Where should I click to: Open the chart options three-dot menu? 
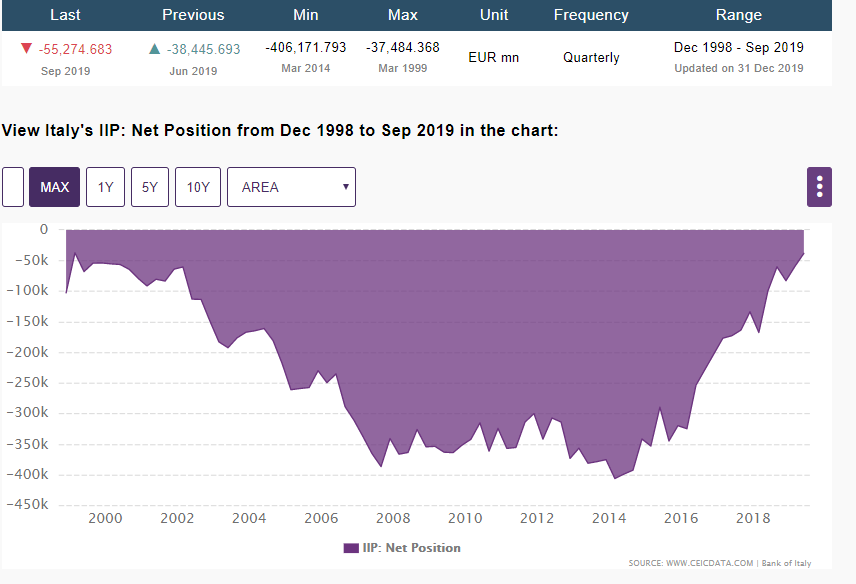[x=819, y=187]
